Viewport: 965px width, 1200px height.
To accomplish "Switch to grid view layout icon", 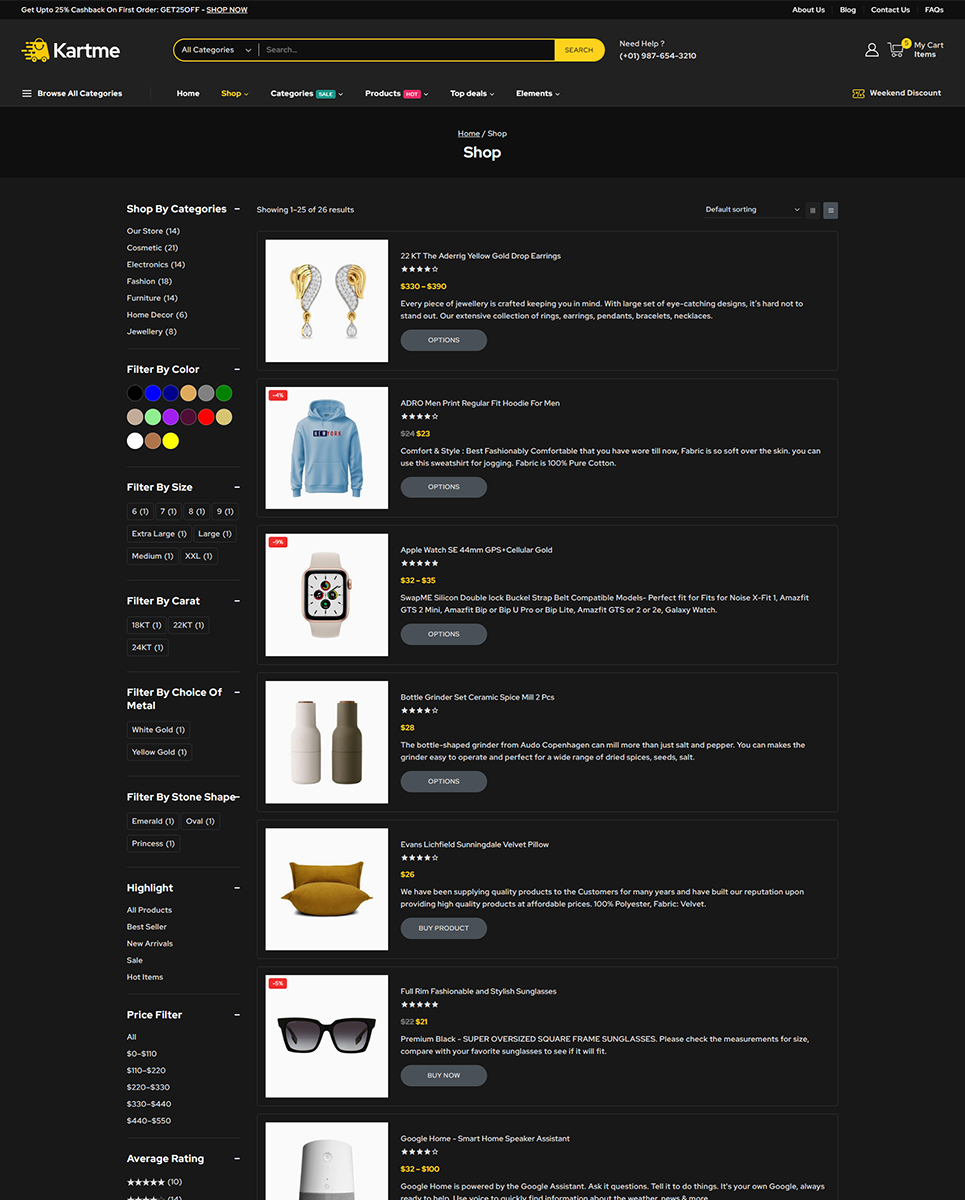I will pyautogui.click(x=813, y=210).
